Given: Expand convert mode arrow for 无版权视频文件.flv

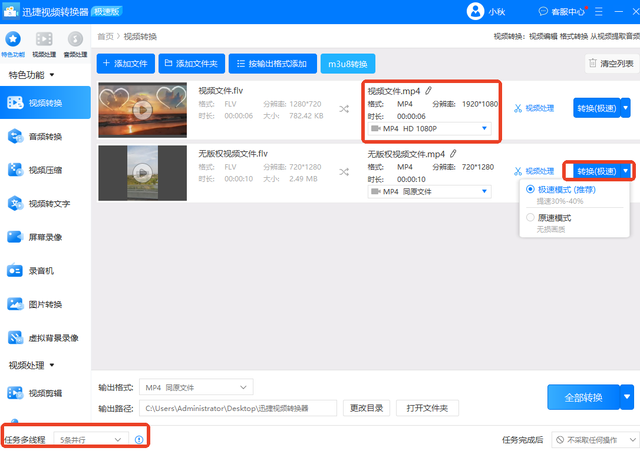Looking at the screenshot, I should click(626, 171).
